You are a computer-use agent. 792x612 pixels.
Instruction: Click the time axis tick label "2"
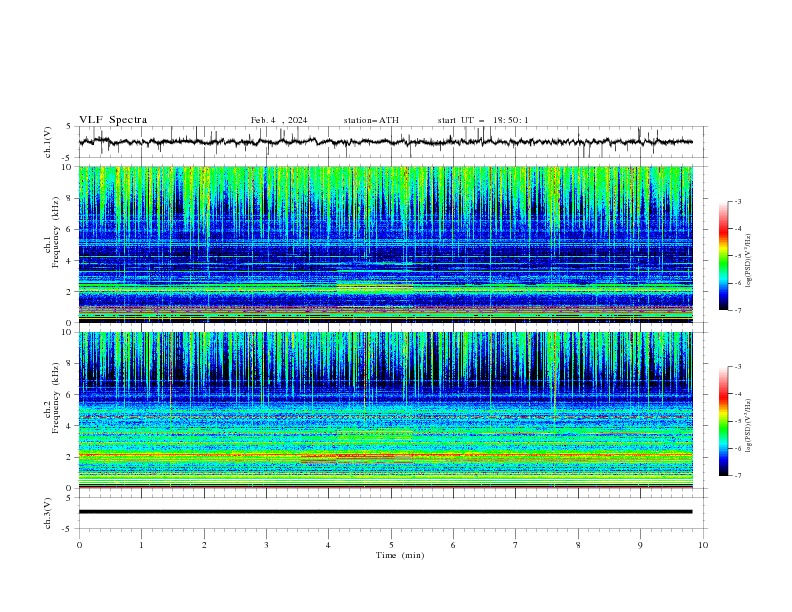point(204,545)
